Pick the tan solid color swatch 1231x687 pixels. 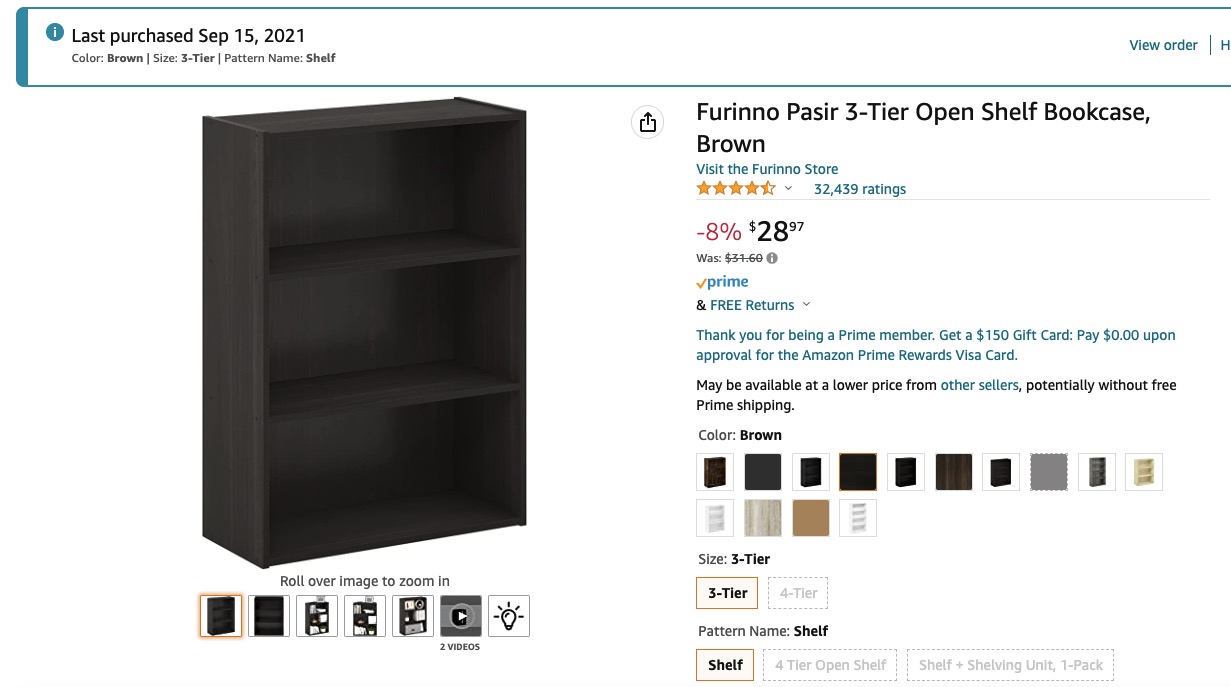click(x=811, y=518)
